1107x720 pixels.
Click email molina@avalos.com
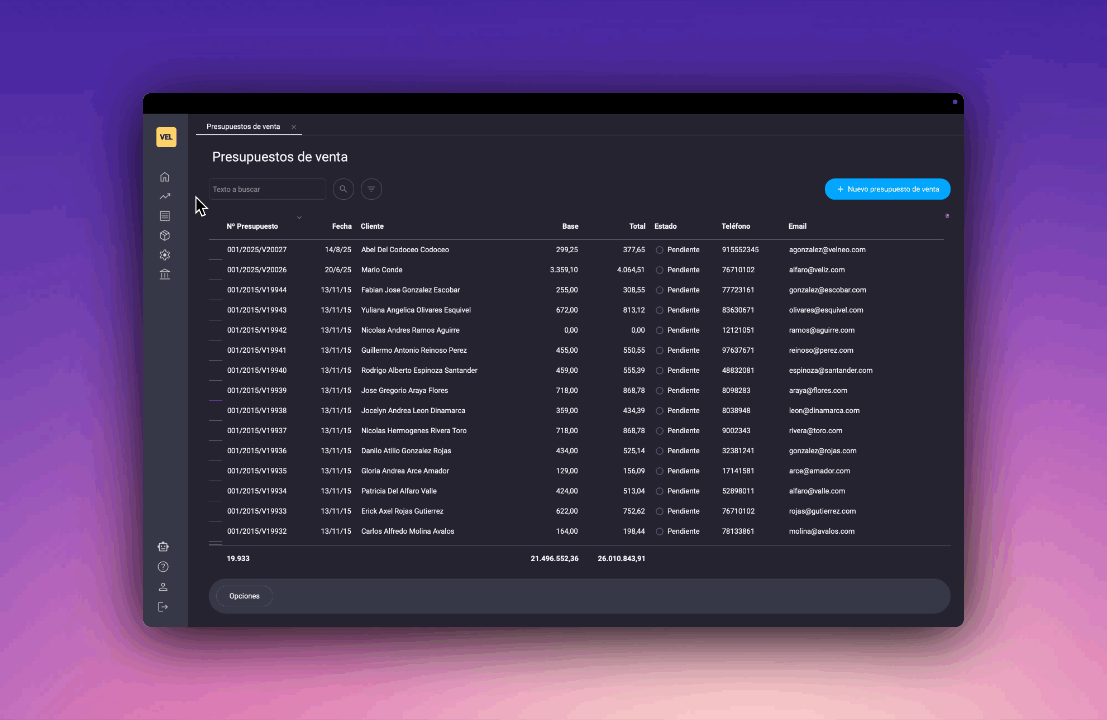822,532
